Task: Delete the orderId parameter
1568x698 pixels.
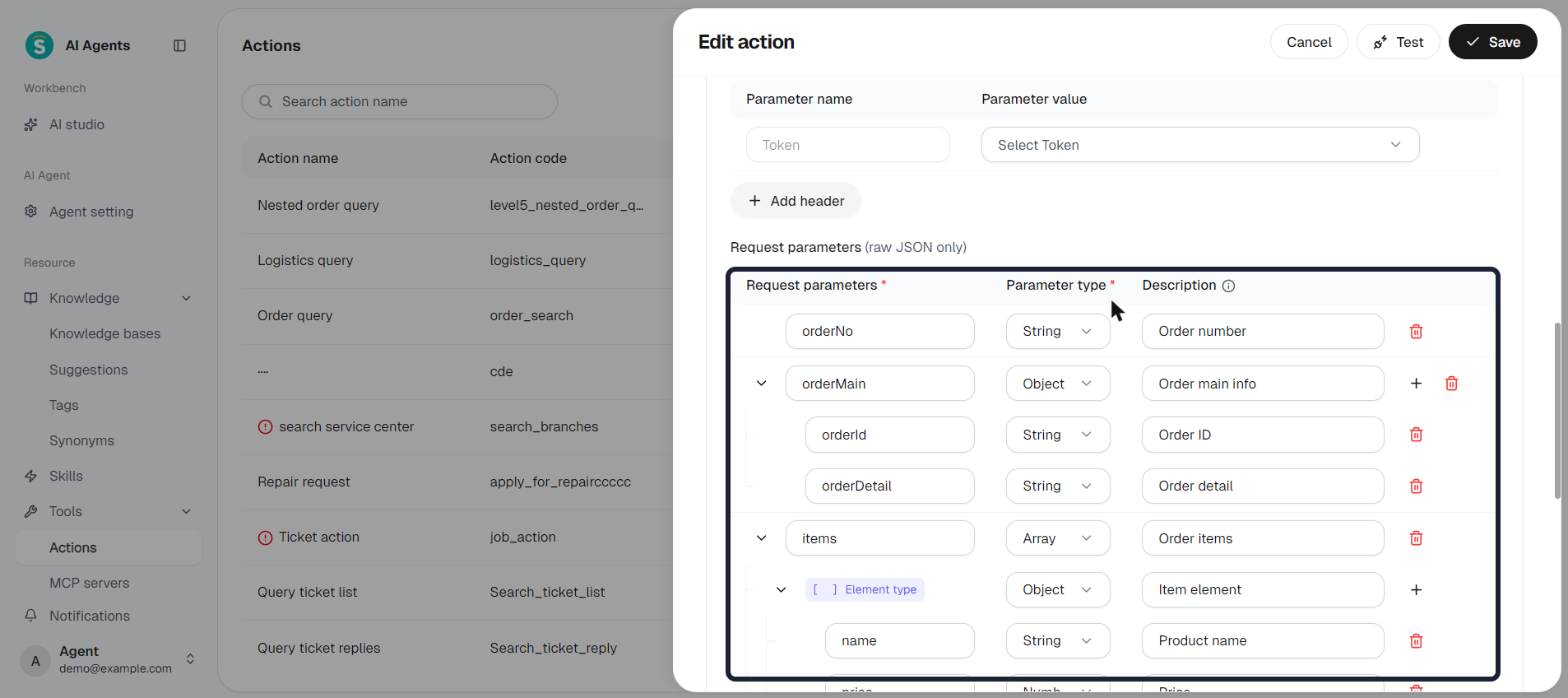Action: 1416,435
